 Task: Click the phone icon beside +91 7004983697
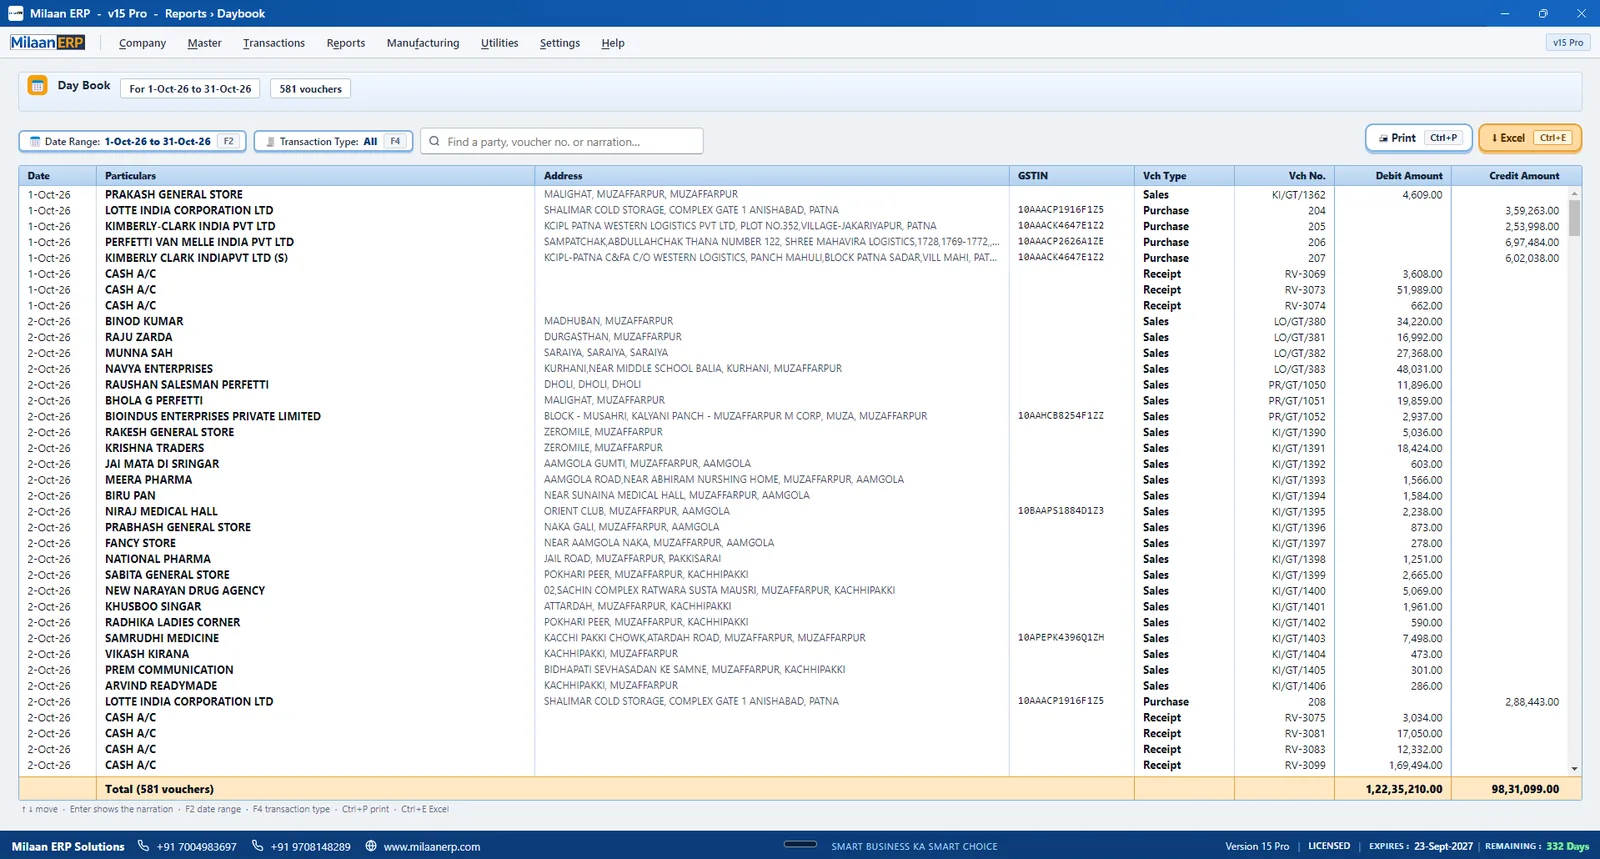tap(143, 846)
